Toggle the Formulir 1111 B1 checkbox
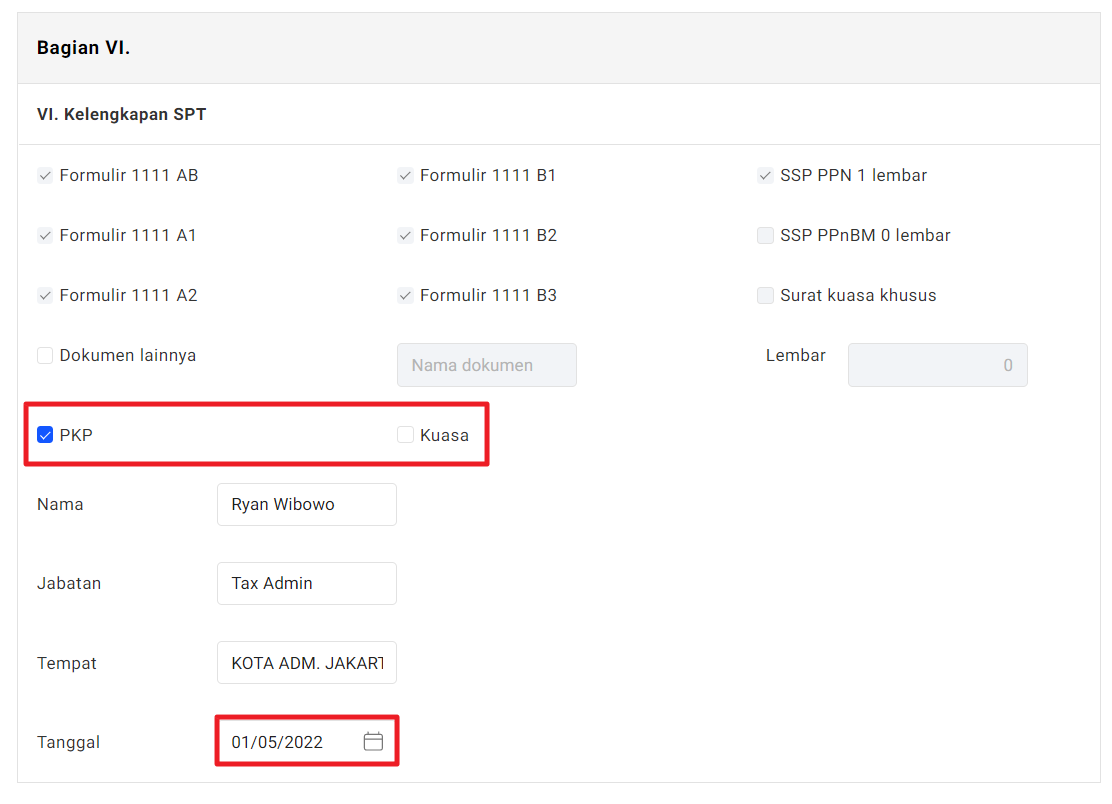1112x804 pixels. [405, 176]
